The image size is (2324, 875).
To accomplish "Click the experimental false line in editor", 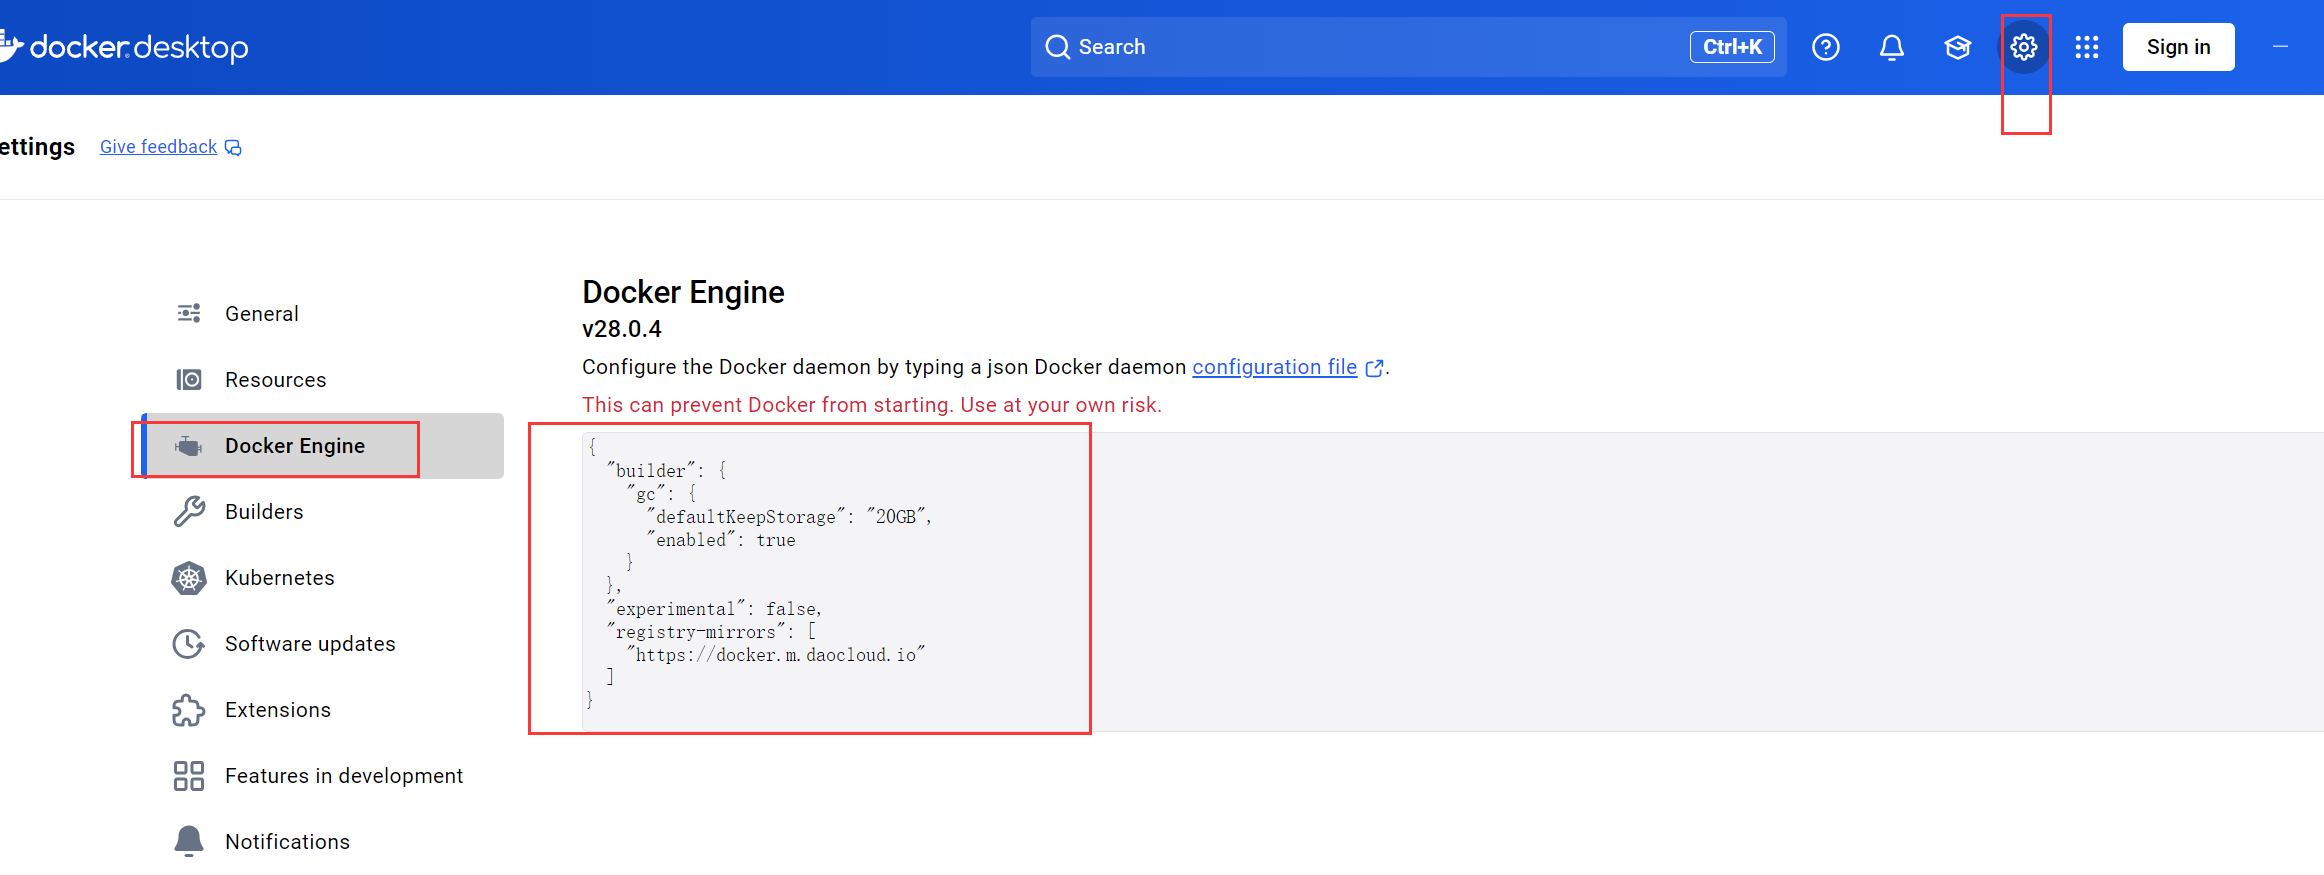I will (714, 609).
